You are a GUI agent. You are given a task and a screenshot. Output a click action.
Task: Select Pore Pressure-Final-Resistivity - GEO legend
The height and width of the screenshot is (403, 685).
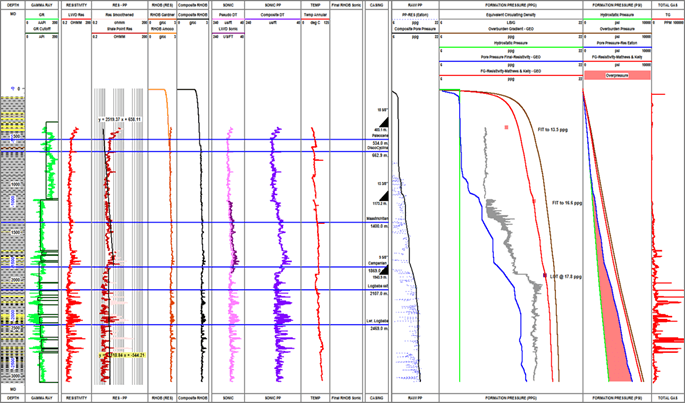(511, 57)
